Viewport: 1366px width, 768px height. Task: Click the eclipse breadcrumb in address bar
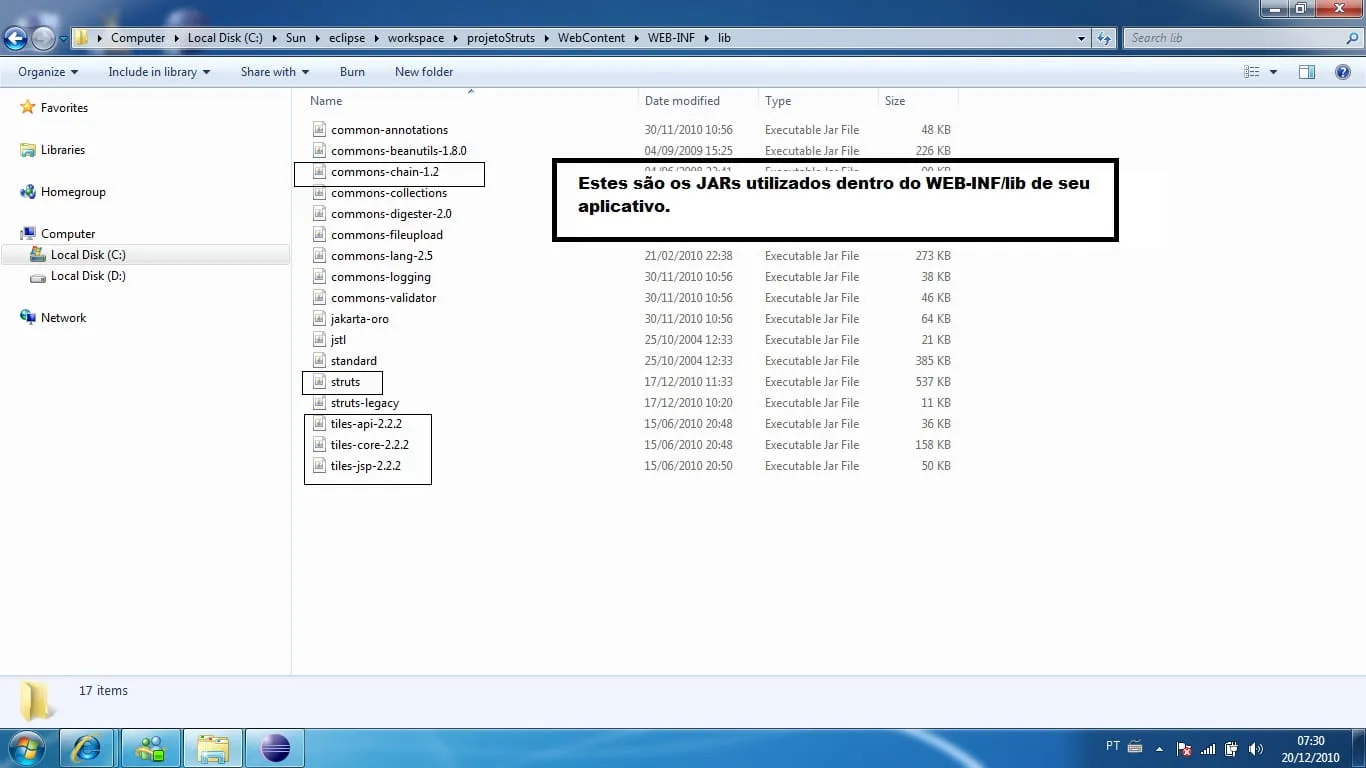pos(347,38)
